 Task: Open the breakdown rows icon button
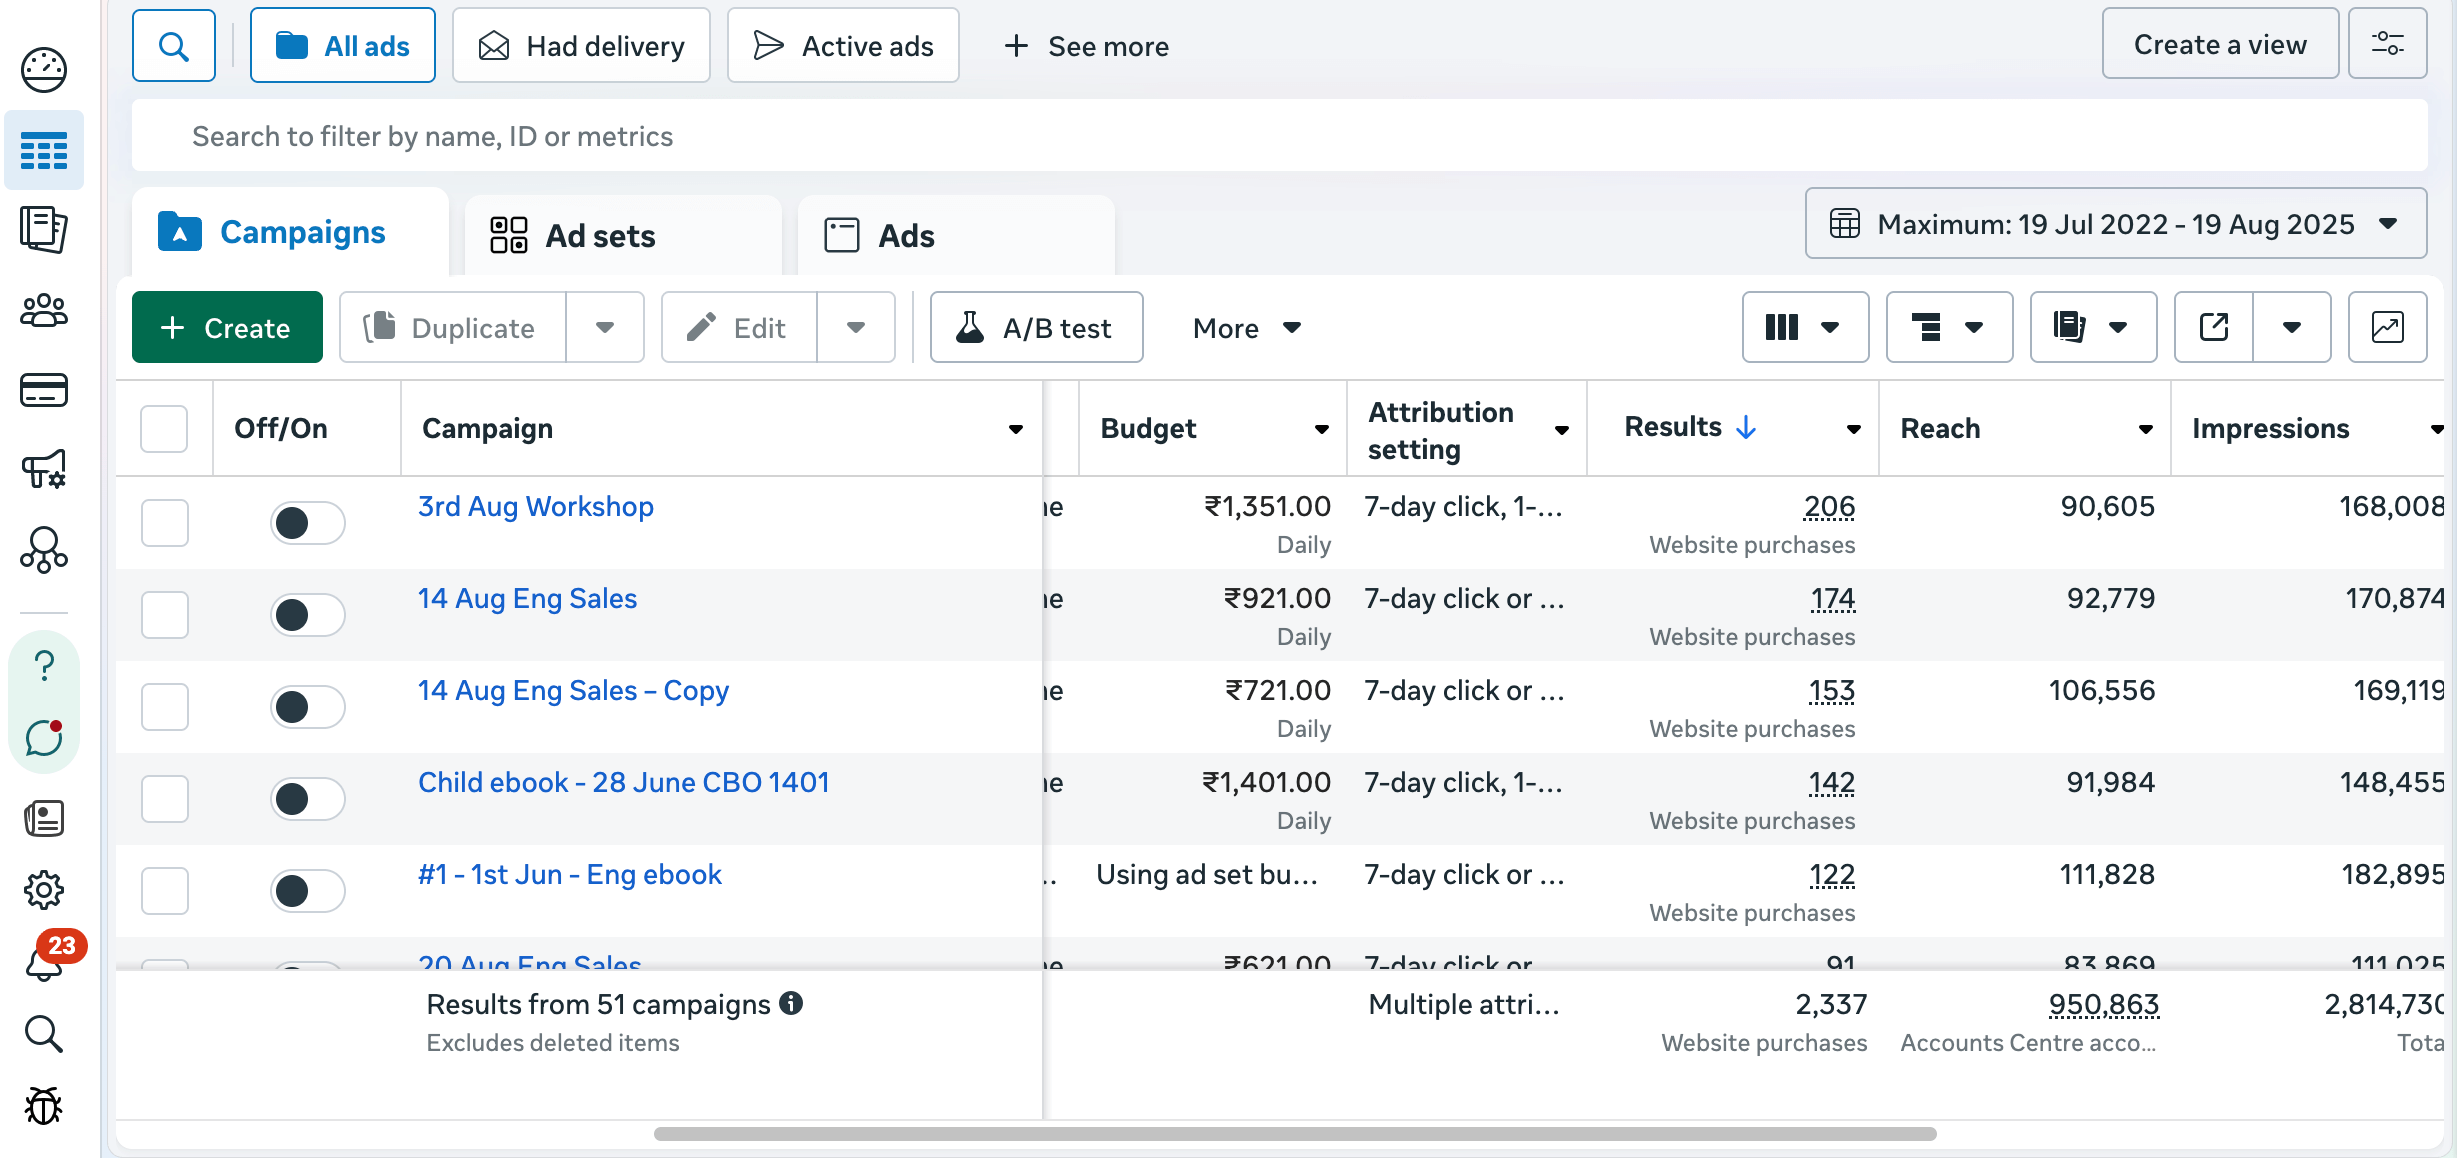(1949, 327)
